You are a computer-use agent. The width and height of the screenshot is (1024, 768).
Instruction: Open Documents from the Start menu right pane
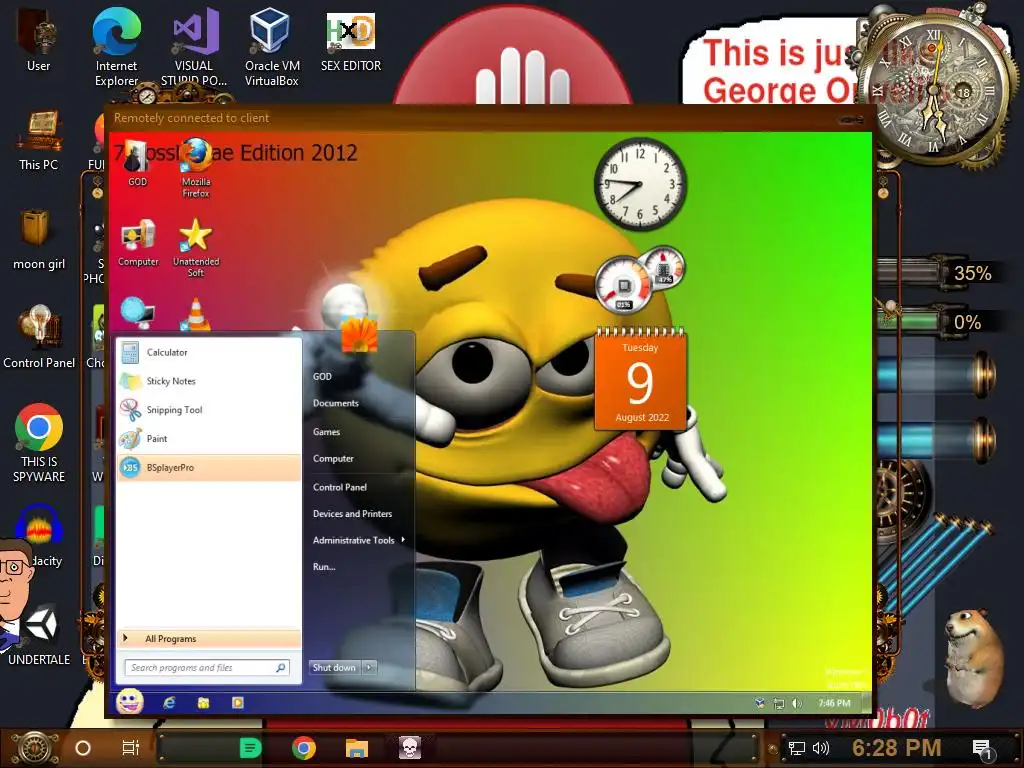click(336, 404)
